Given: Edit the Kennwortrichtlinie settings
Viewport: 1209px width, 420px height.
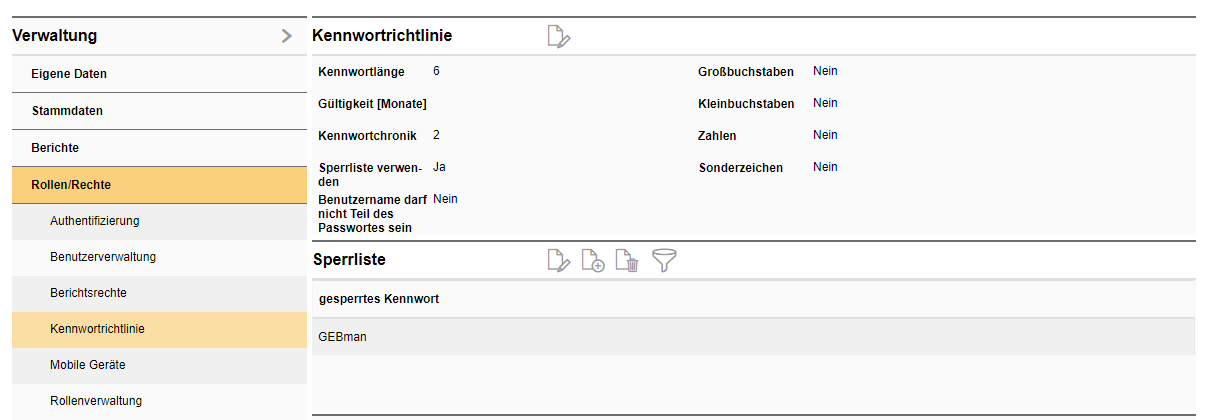Looking at the screenshot, I should pyautogui.click(x=559, y=37).
